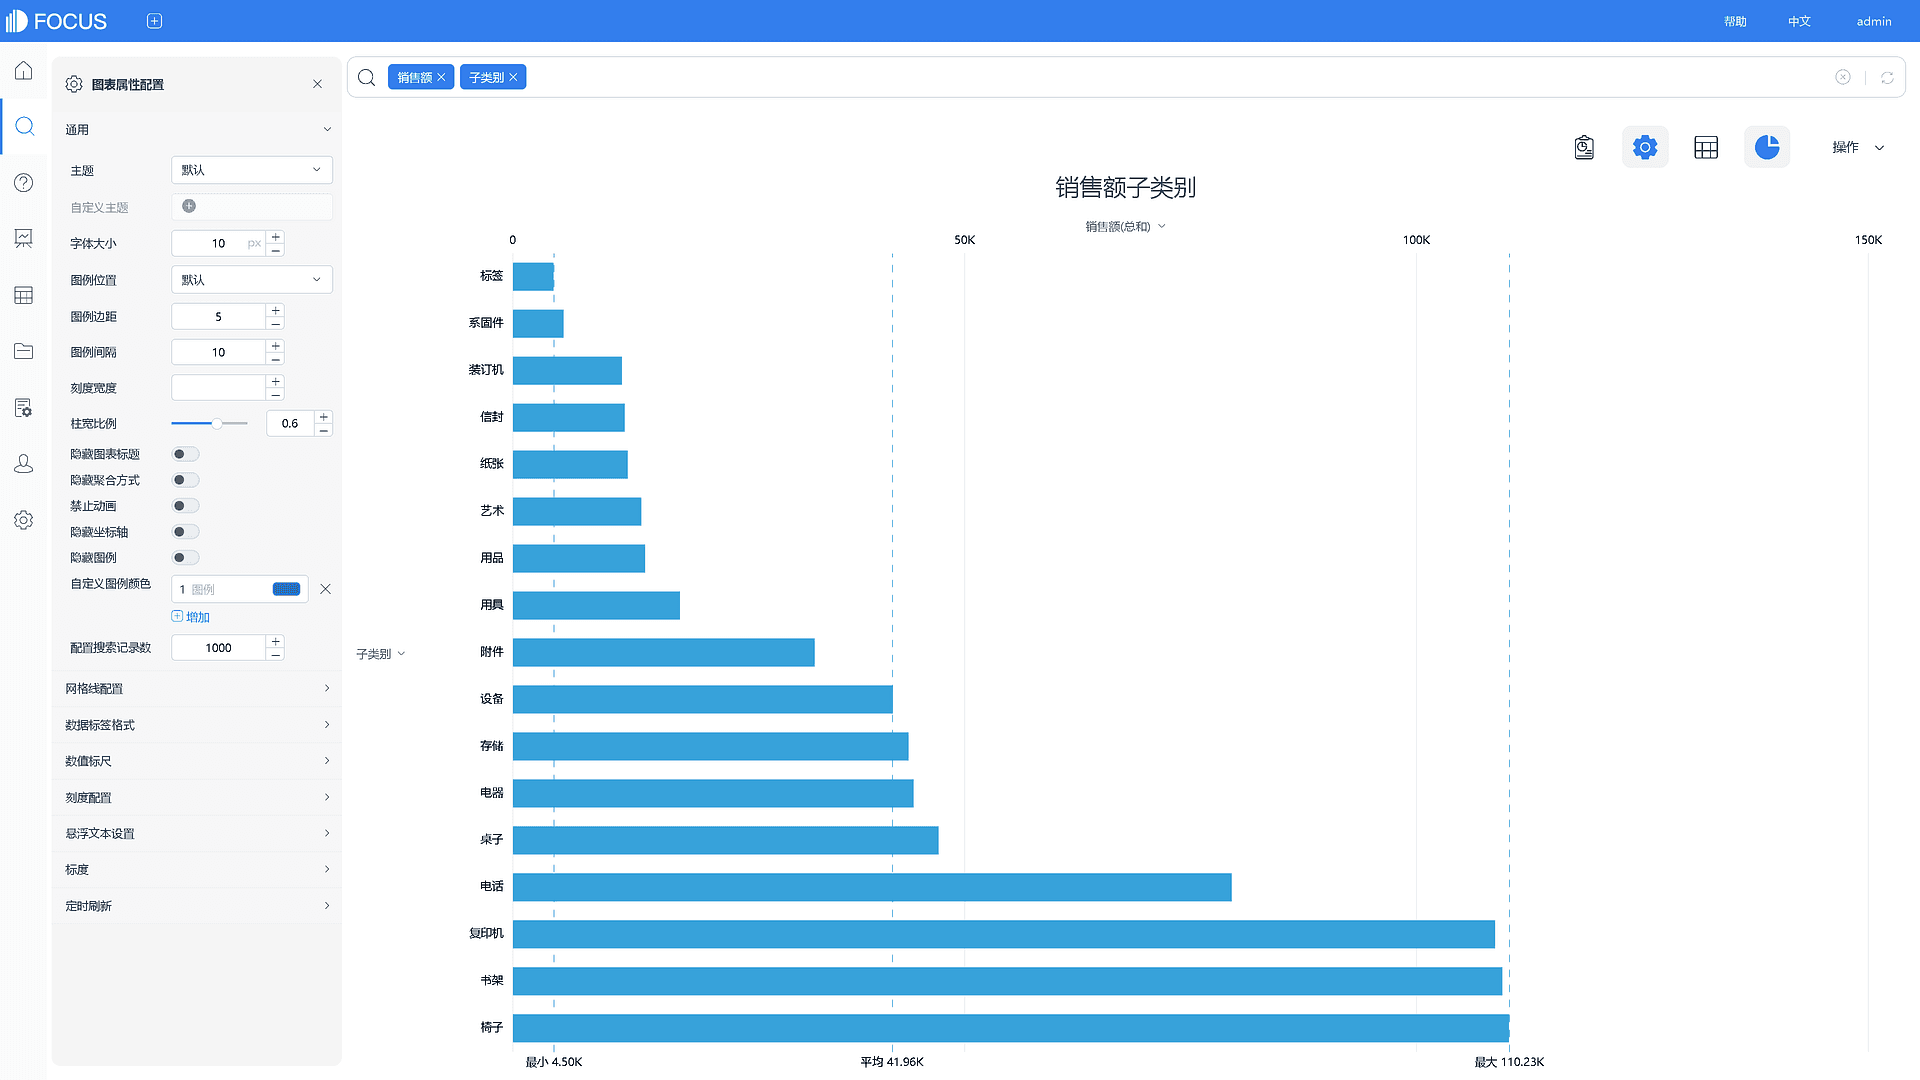The image size is (1920, 1080).
Task: Click 增加 to add legend color
Action: 191,617
